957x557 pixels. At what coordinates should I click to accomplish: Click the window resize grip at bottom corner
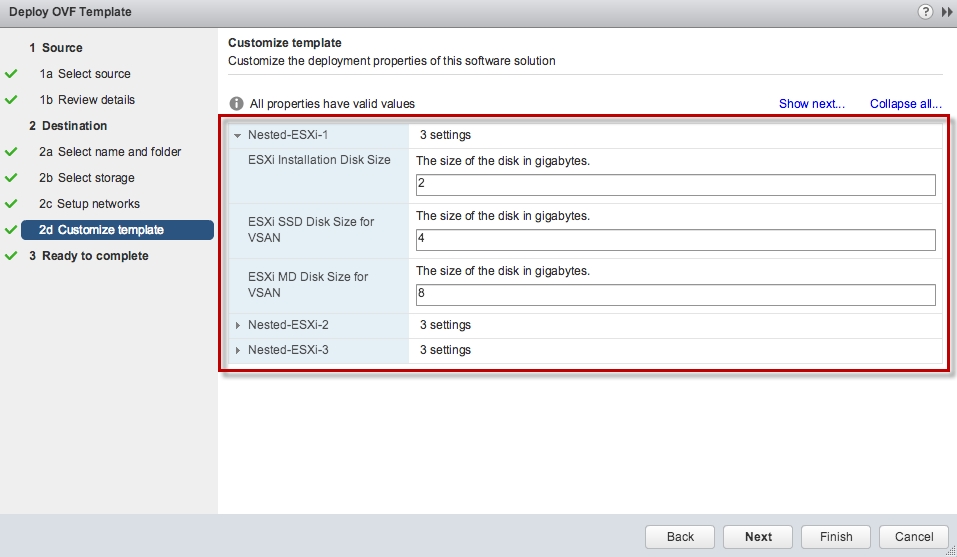[950, 551]
